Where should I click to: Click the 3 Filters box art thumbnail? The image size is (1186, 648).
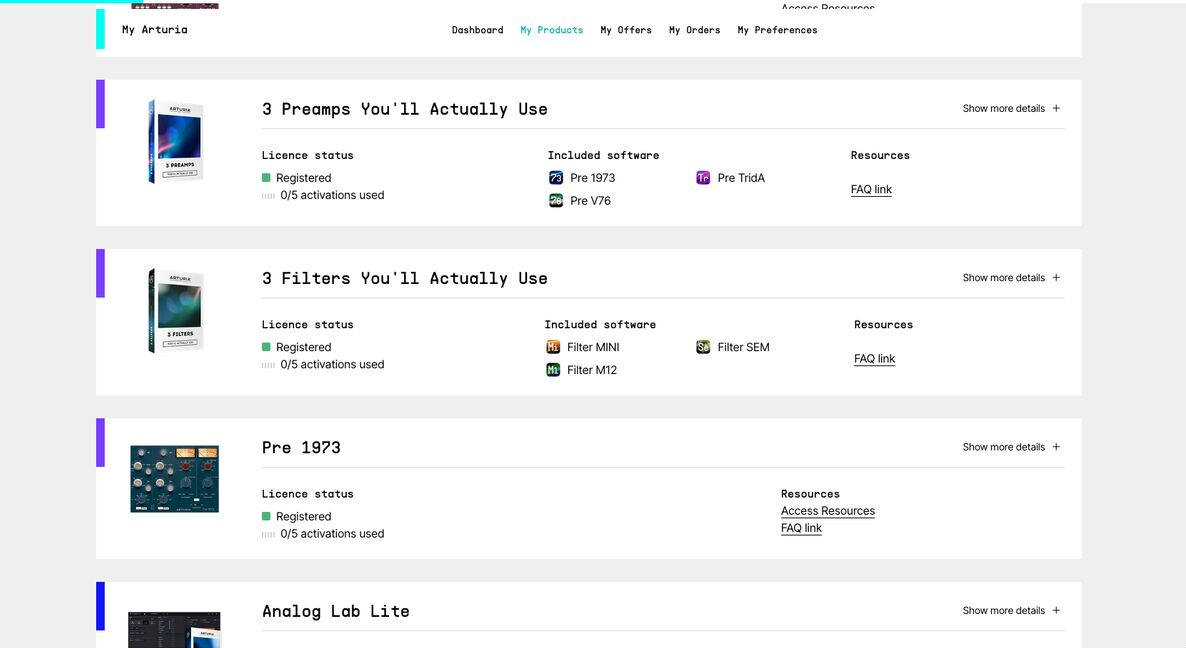pyautogui.click(x=175, y=310)
